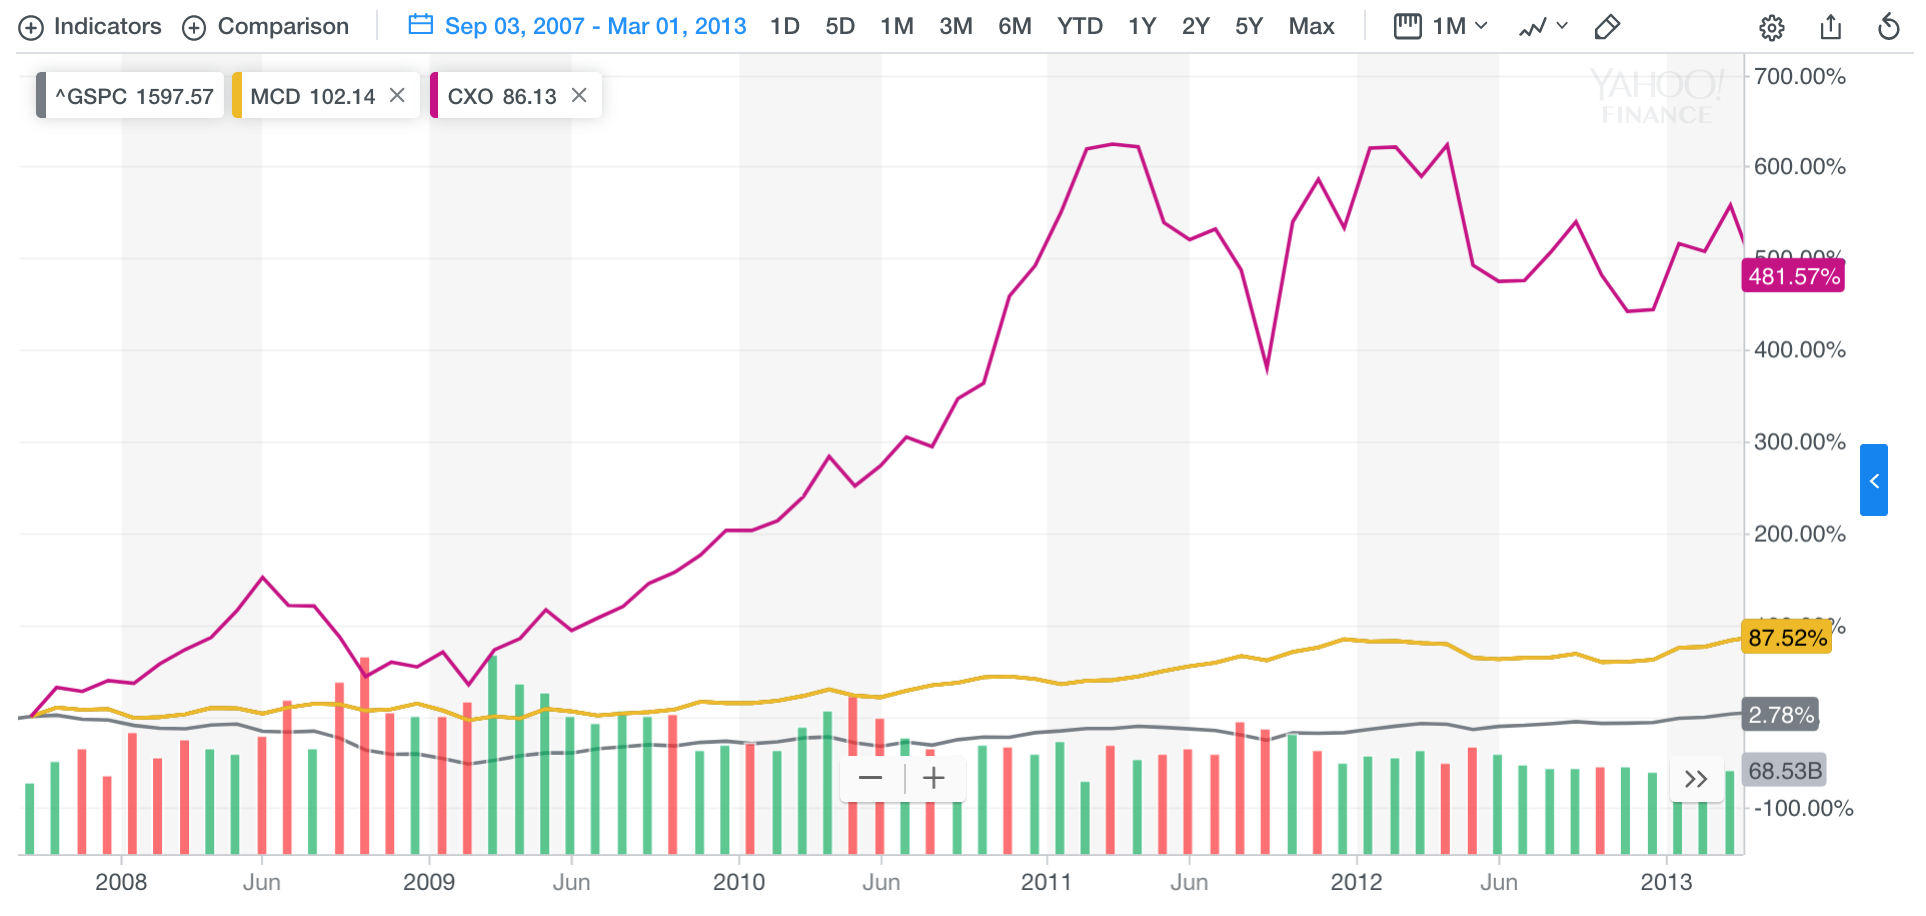Click the 400.00% y-axis label

(1800, 350)
